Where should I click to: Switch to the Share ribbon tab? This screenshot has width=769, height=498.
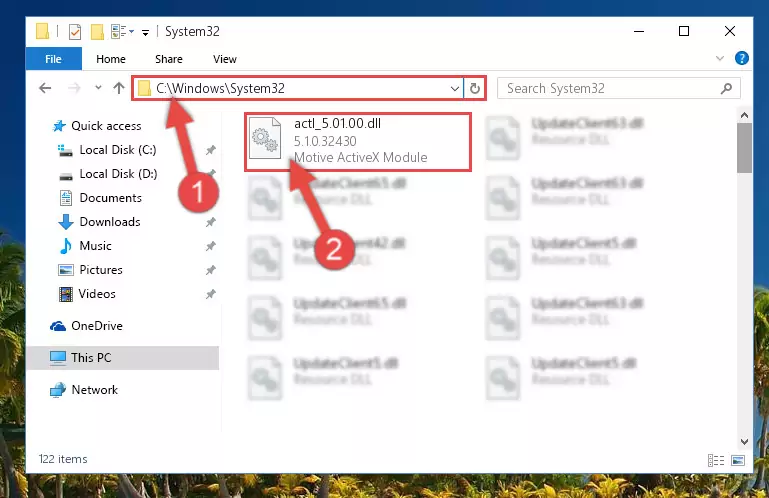pyautogui.click(x=169, y=59)
